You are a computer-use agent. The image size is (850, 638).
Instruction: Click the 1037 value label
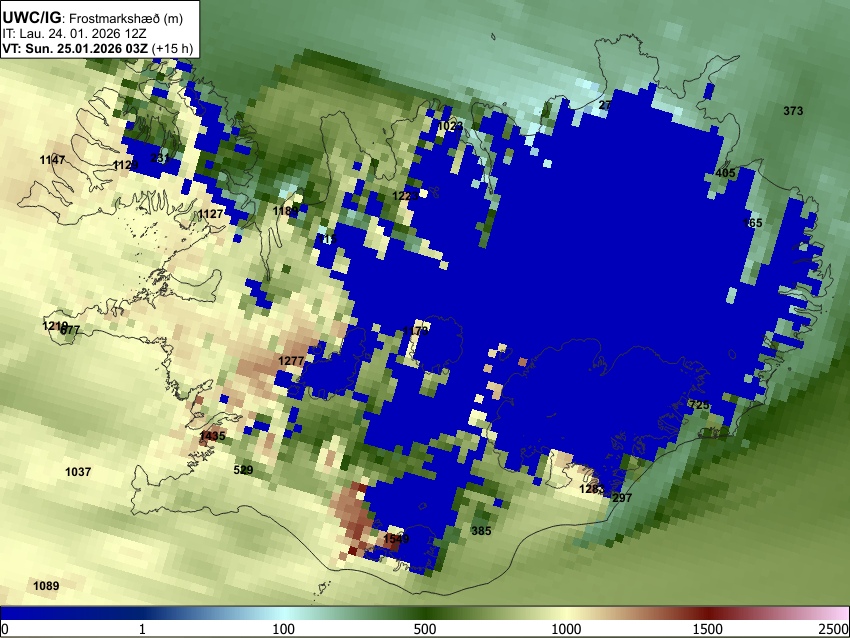click(78, 472)
